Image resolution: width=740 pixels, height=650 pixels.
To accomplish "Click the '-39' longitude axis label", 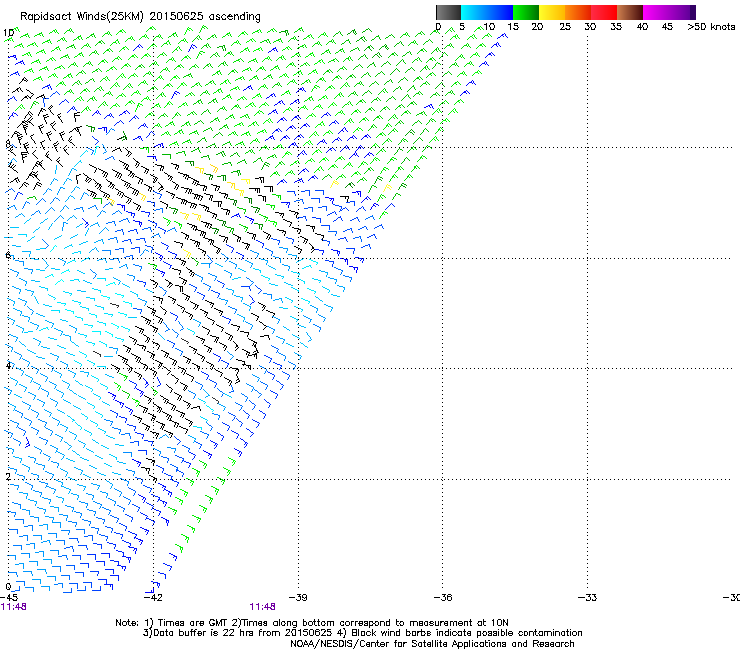I will point(298,598).
